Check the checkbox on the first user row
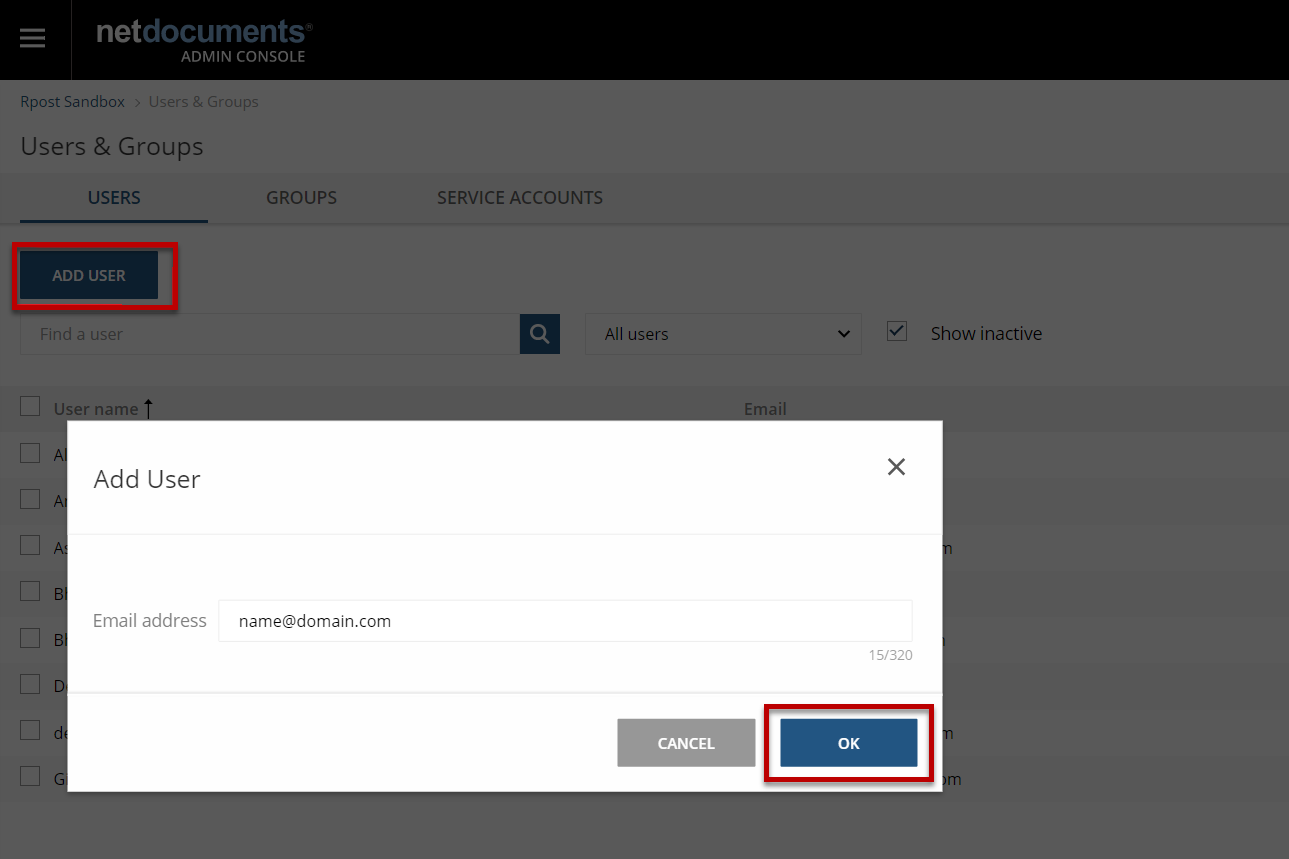The width and height of the screenshot is (1289, 859). pos(29,452)
